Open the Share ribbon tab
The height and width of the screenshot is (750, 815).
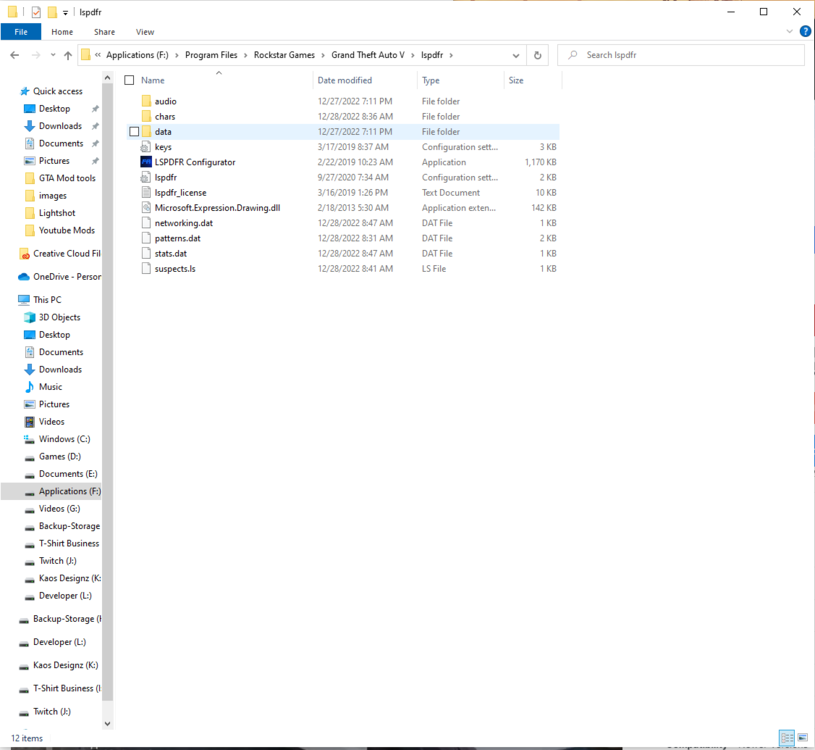coord(104,32)
